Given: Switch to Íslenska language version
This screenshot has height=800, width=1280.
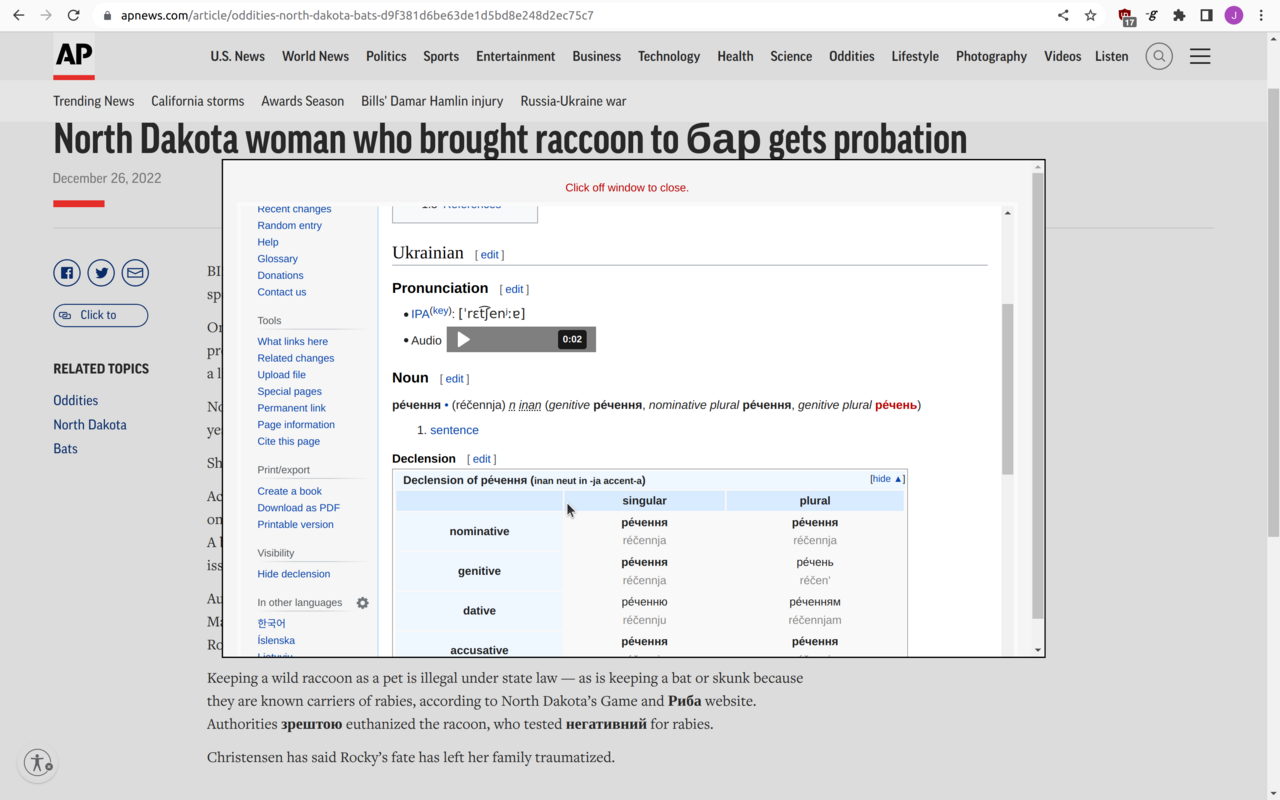Looking at the screenshot, I should (276, 641).
